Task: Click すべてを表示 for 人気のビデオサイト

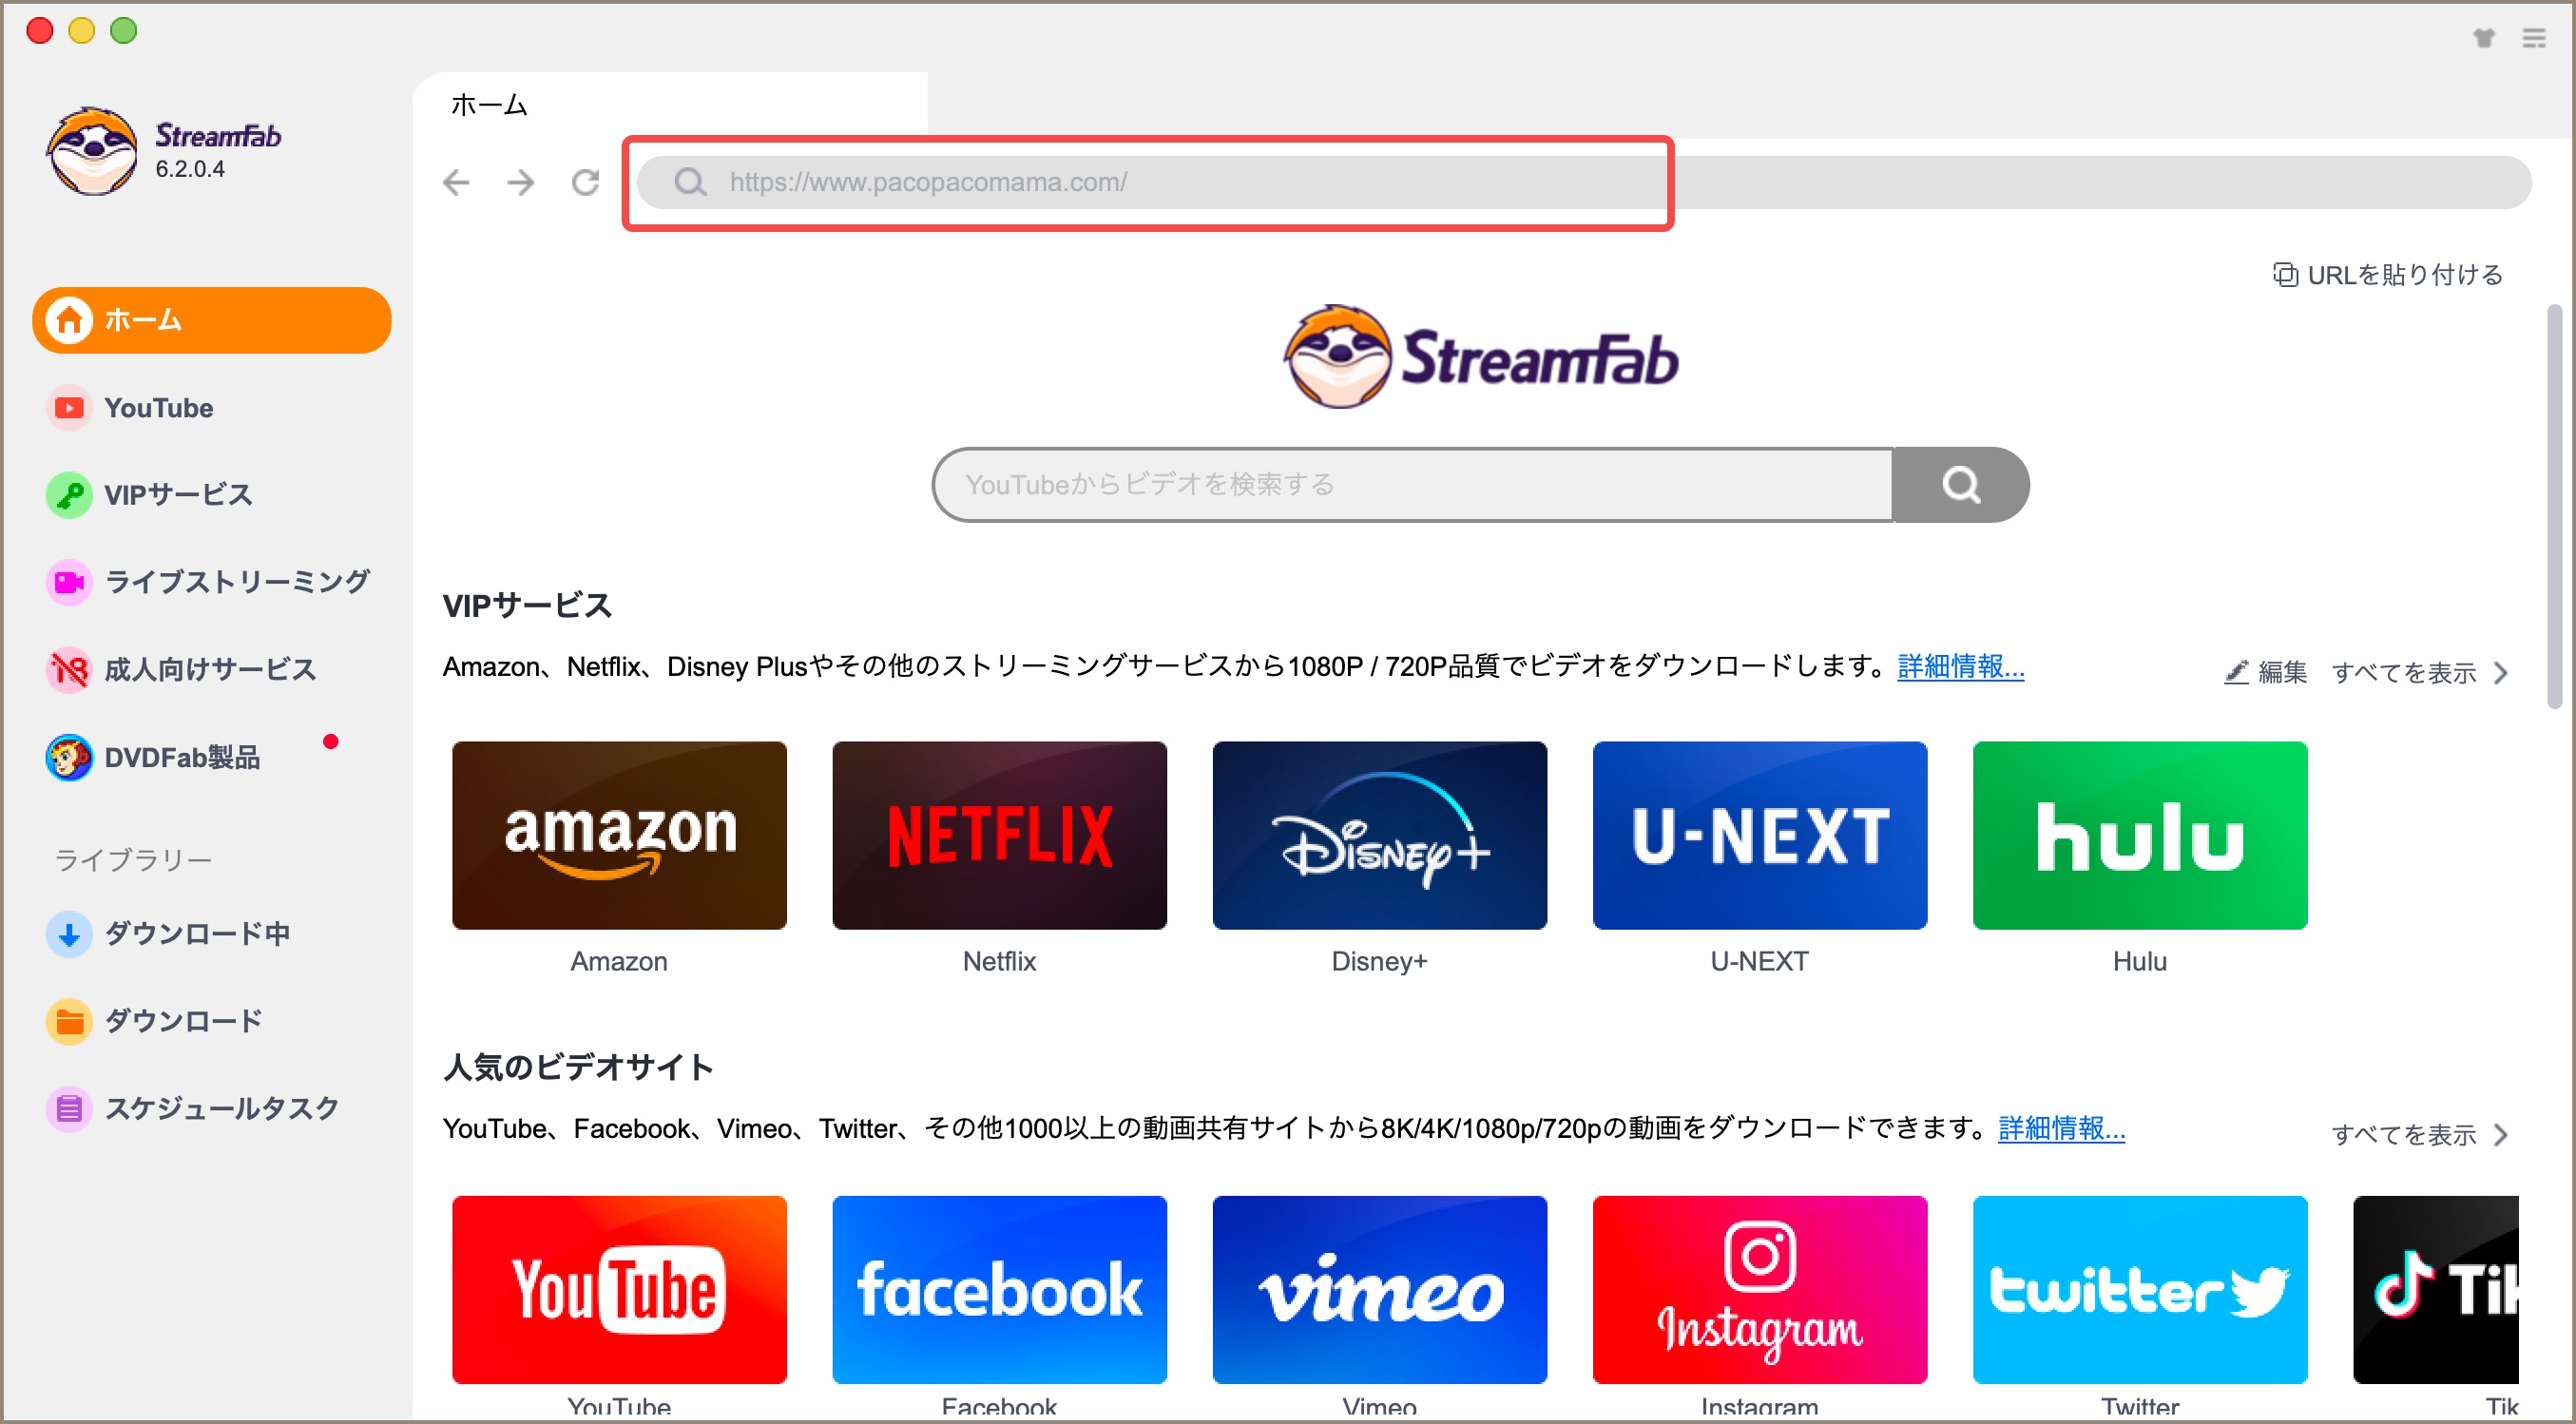Action: (x=2419, y=1134)
